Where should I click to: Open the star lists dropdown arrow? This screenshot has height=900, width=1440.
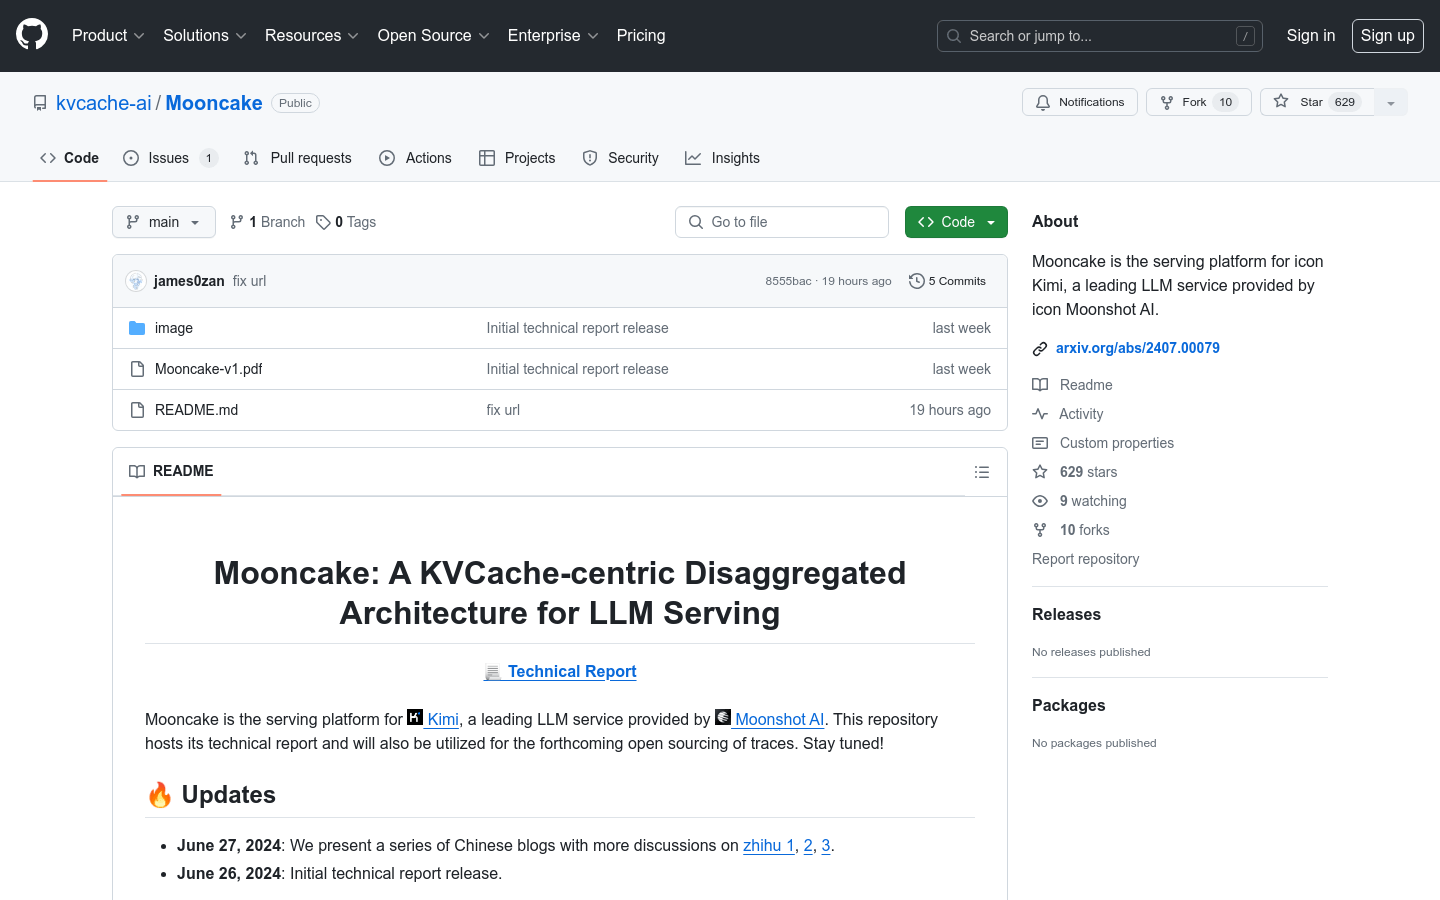point(1391,102)
